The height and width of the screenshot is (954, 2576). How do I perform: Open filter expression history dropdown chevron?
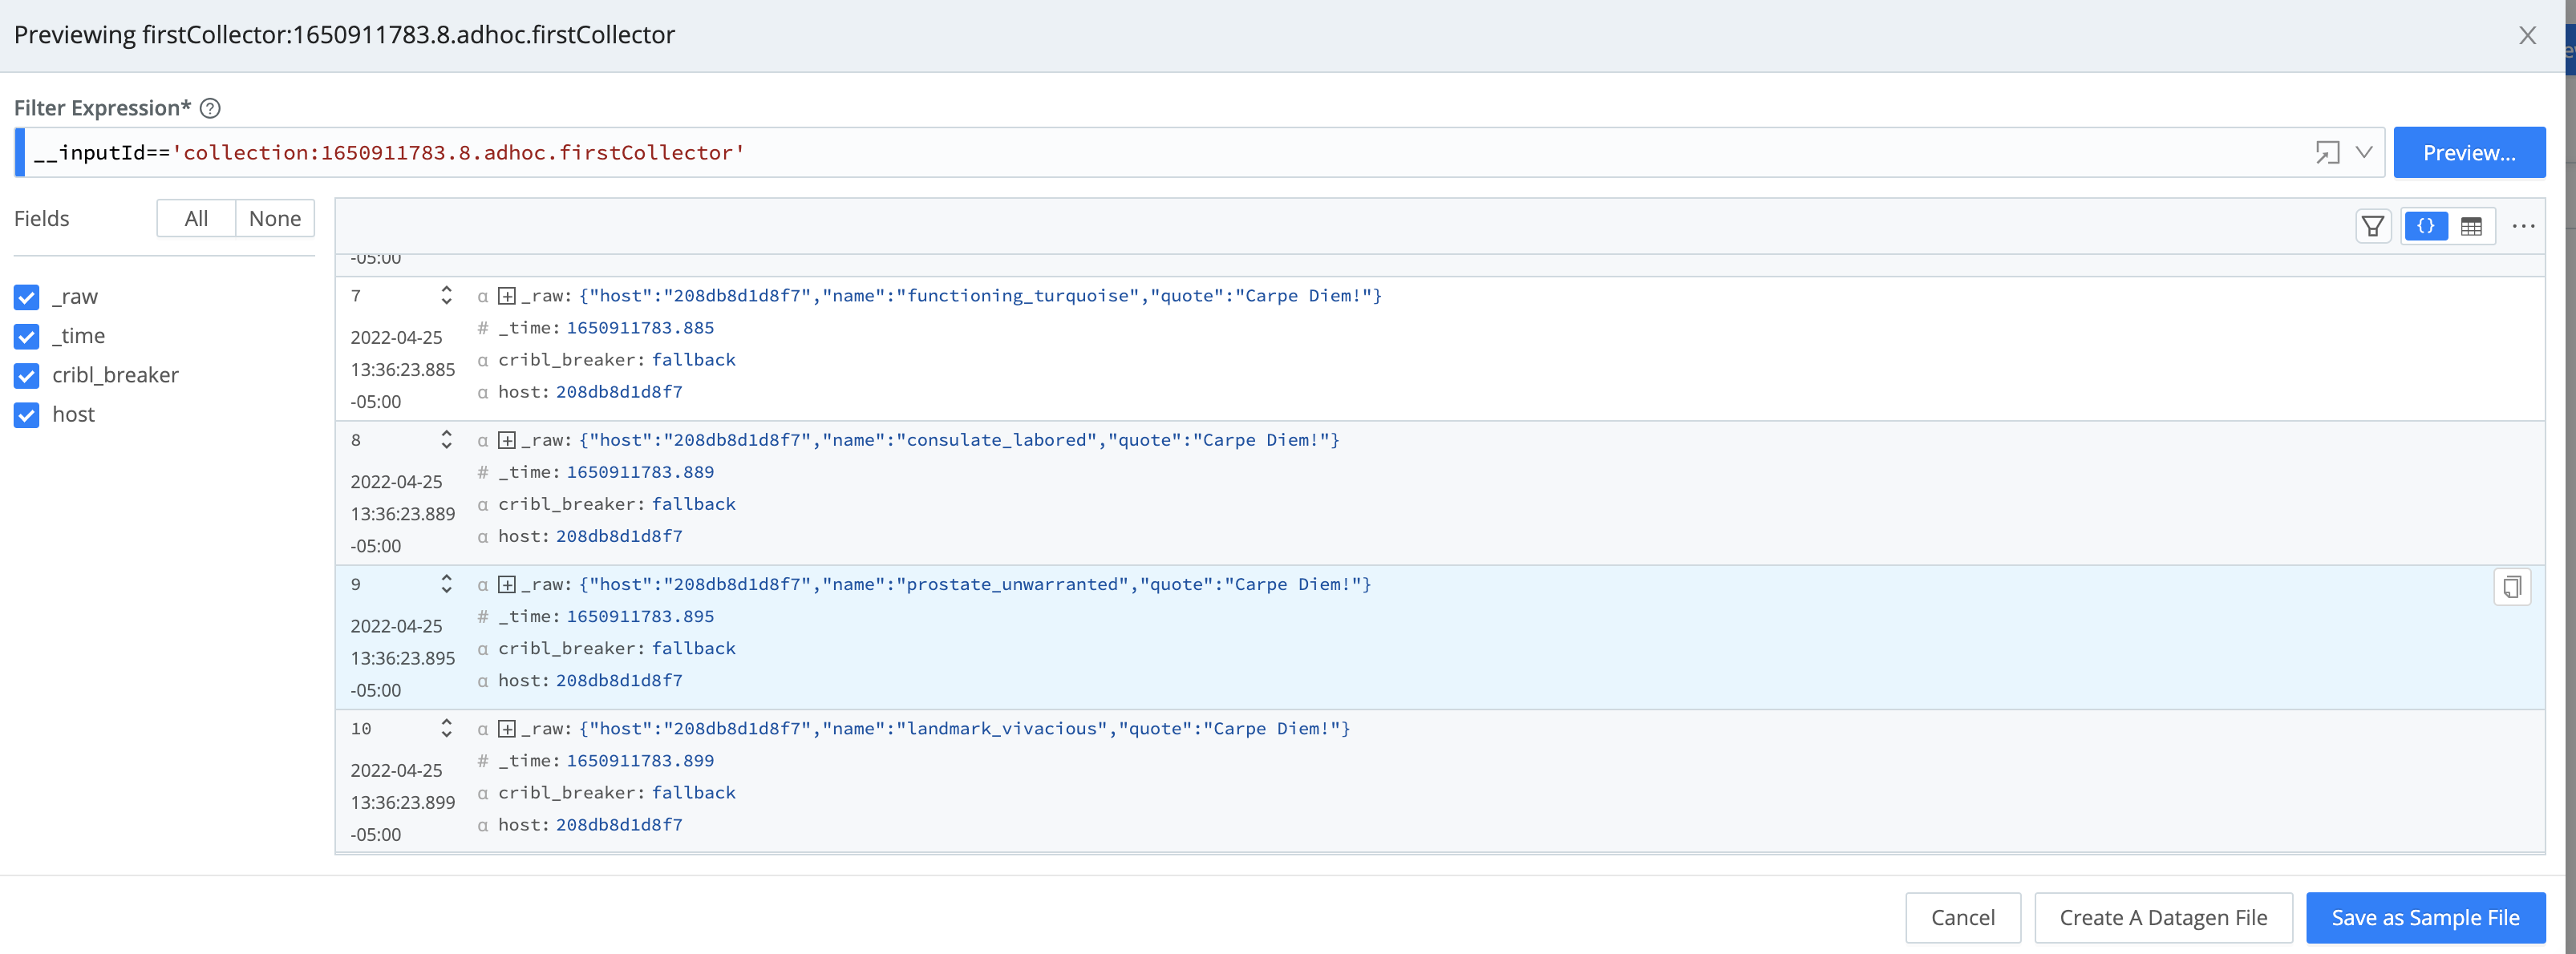(2363, 153)
